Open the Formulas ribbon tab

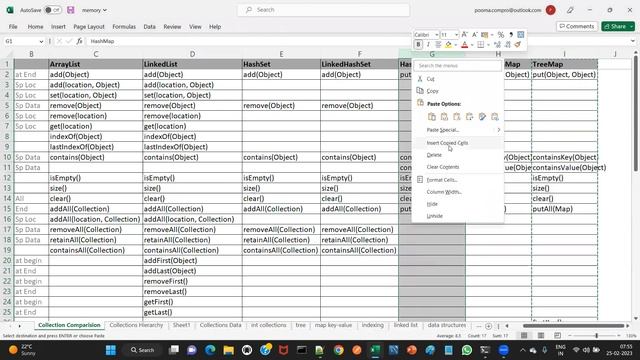point(124,27)
